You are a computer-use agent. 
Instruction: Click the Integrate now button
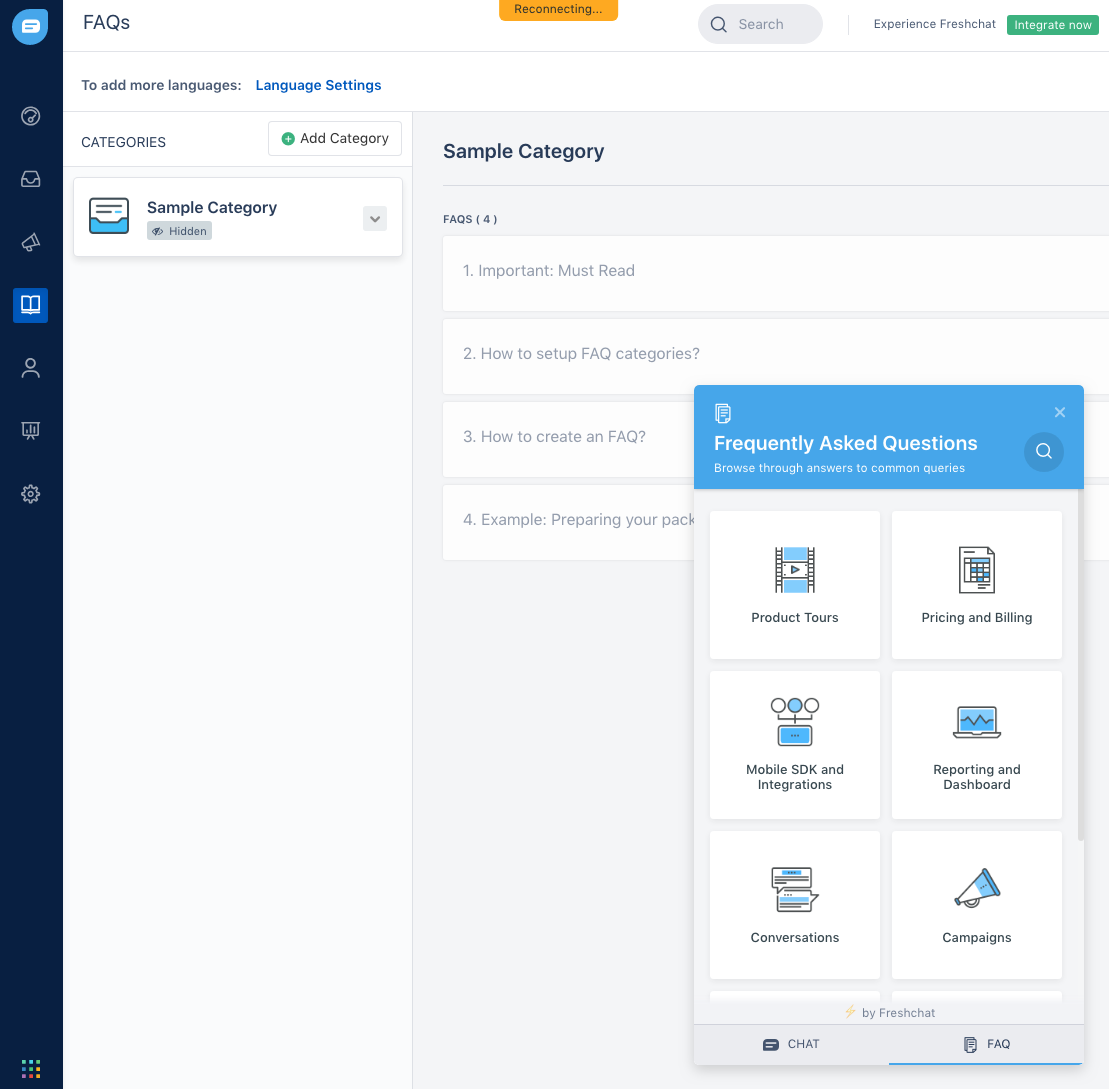pyautogui.click(x=1052, y=24)
